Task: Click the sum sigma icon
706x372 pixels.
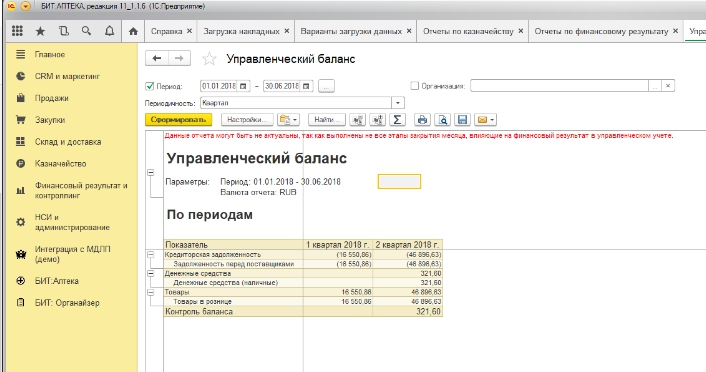Action: (397, 120)
